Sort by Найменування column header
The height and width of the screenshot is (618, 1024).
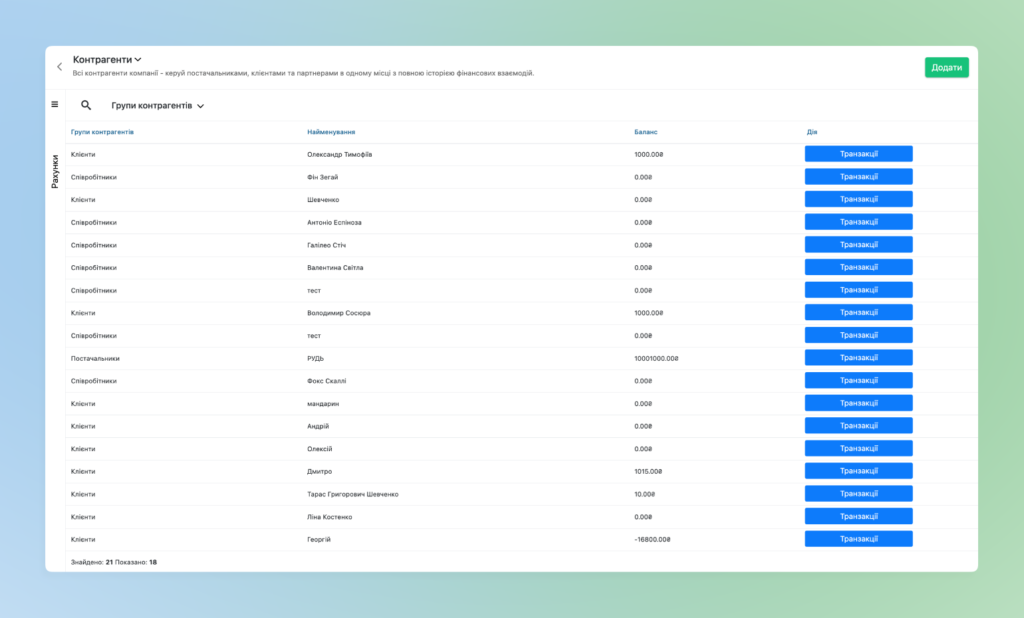pos(331,132)
